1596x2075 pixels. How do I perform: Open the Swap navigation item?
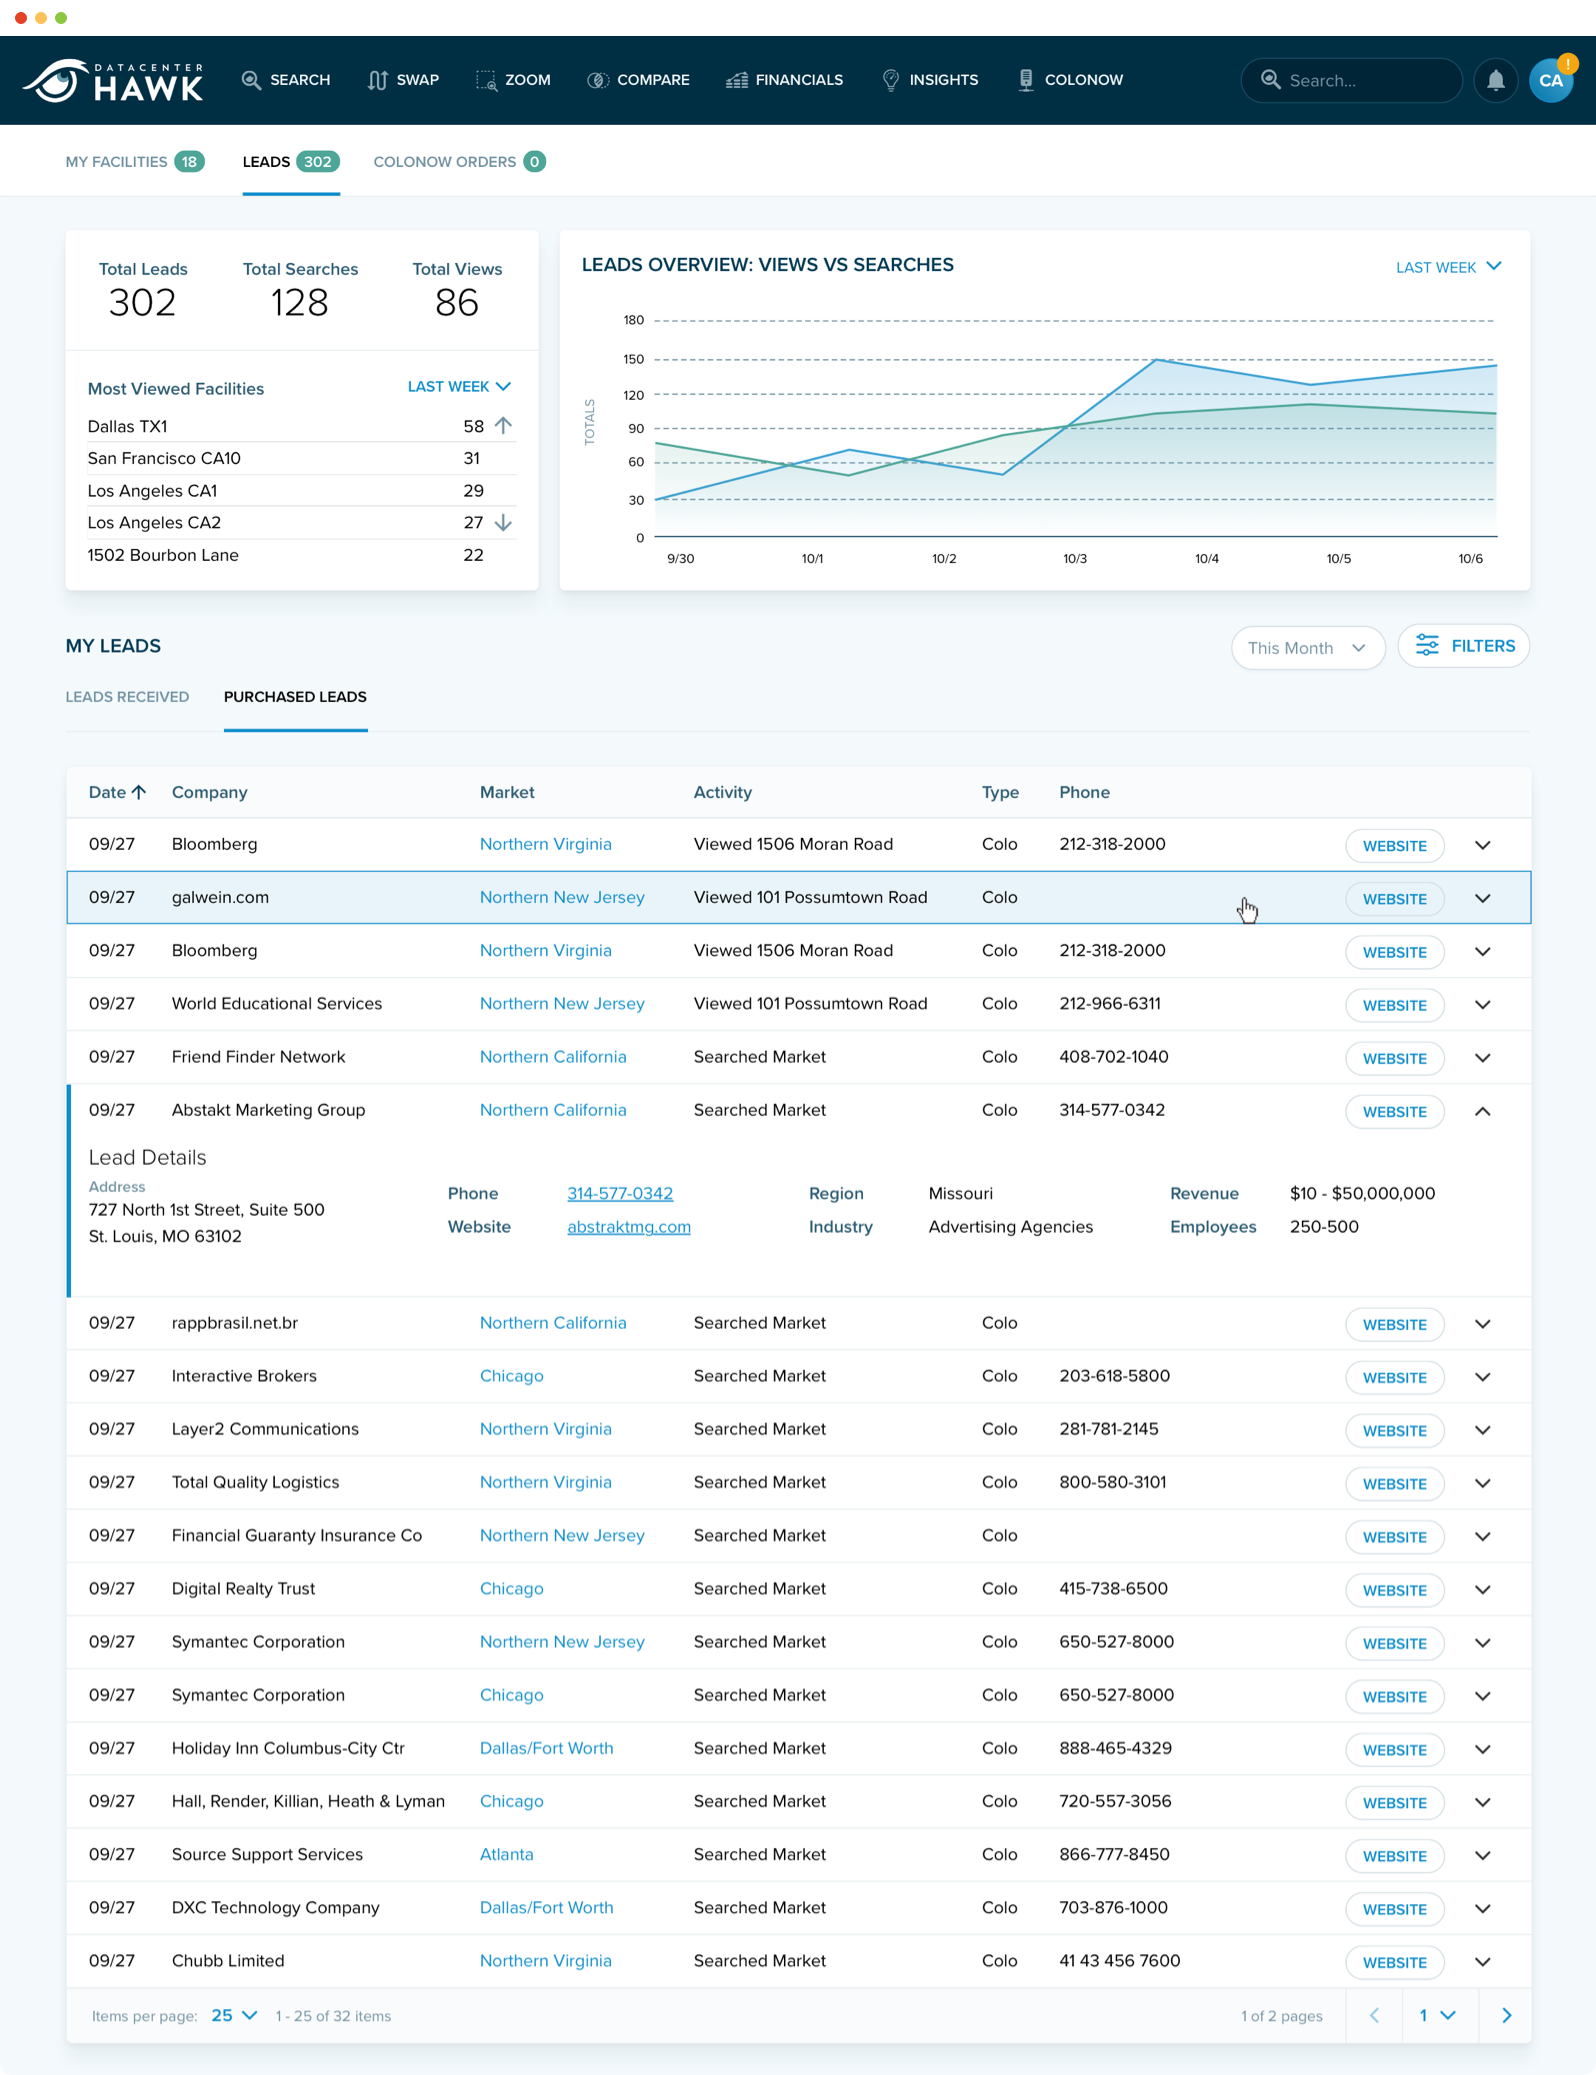pyautogui.click(x=403, y=80)
